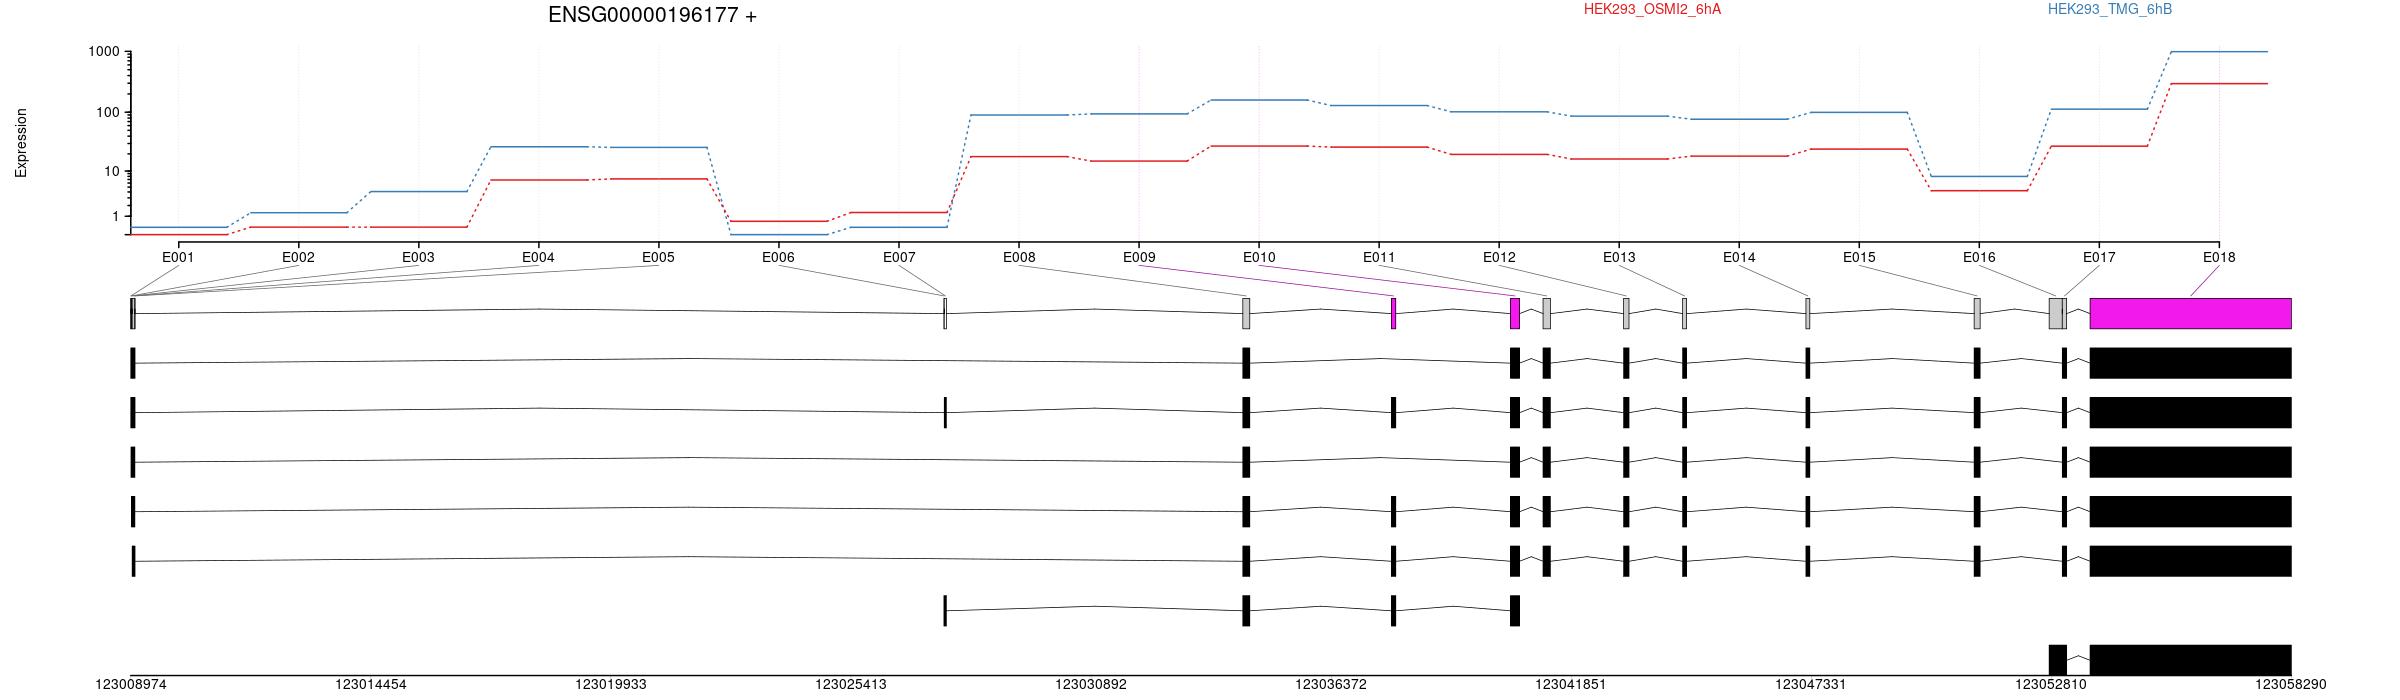
Task: Click genomic coordinate 123041851
Action: pyautogui.click(x=1571, y=685)
